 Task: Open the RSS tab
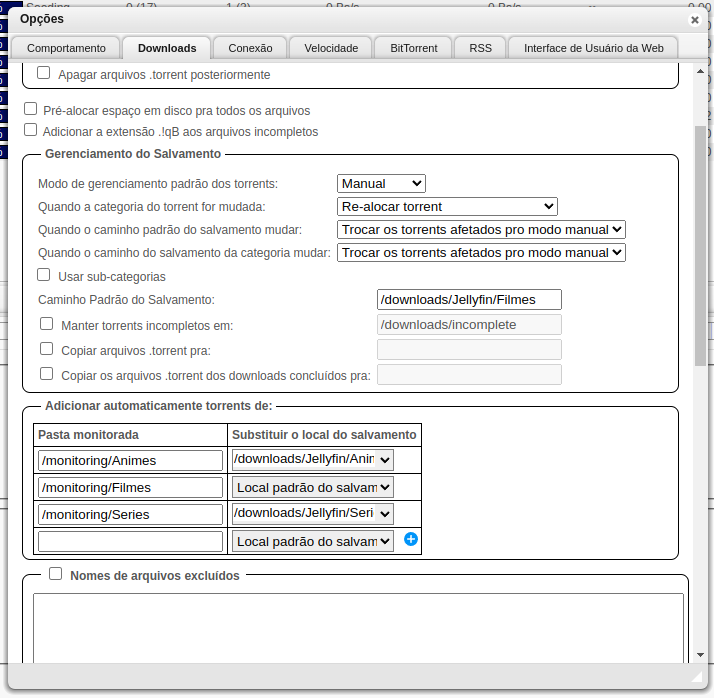click(x=480, y=48)
